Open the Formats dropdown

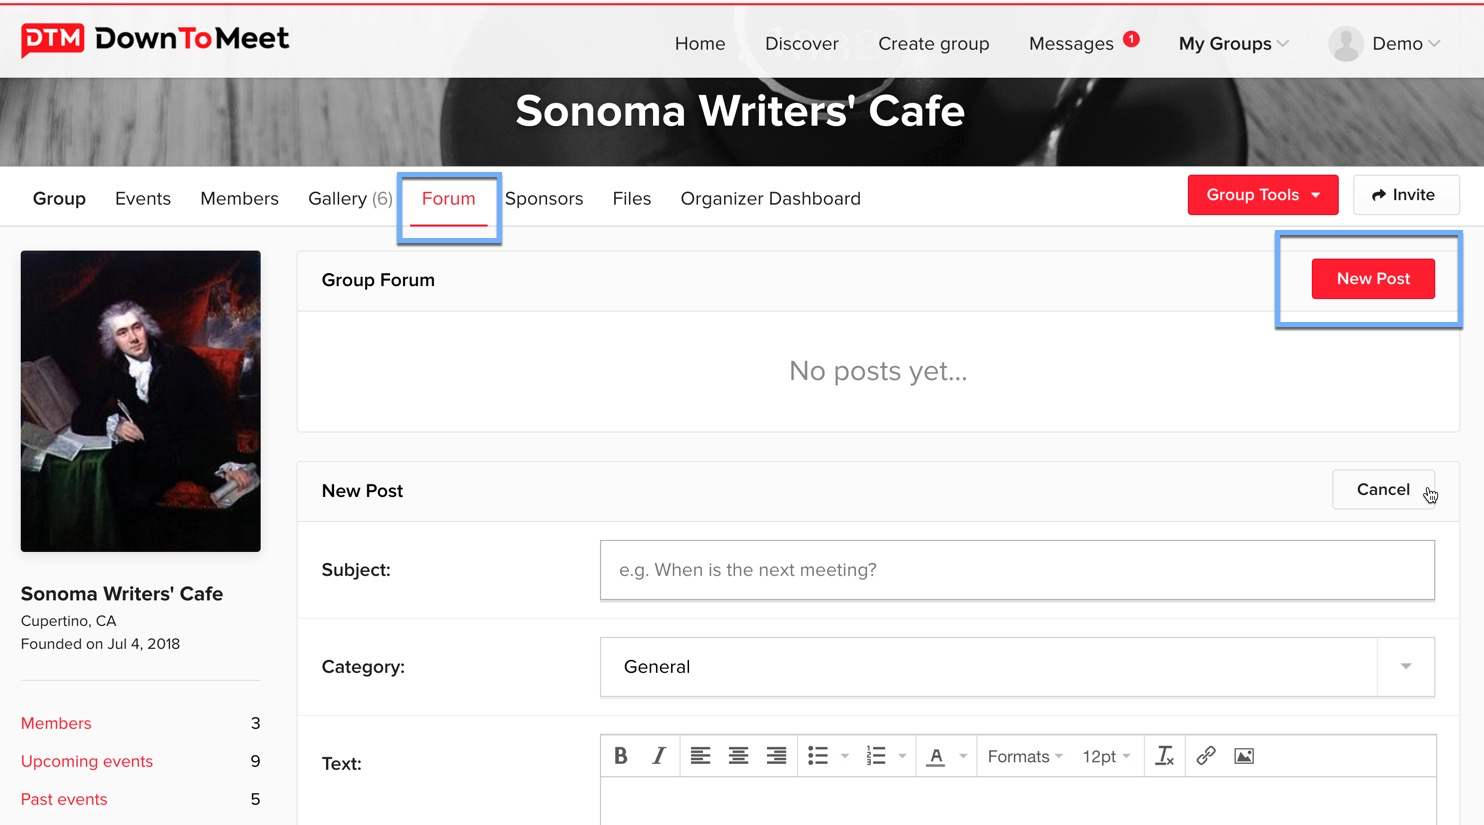[1024, 757]
